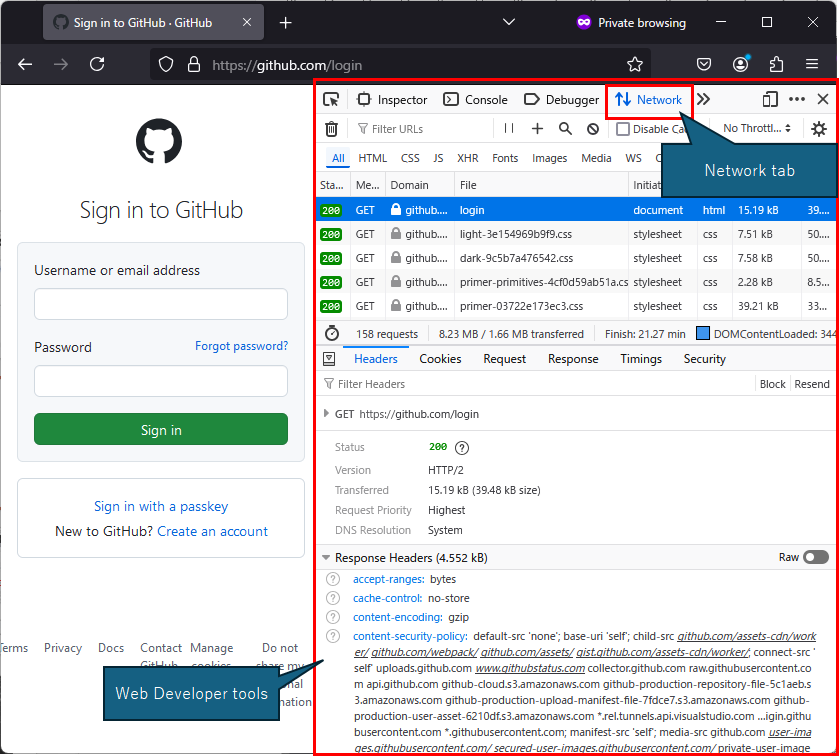This screenshot has height=756, width=839.
Task: Filter requests by CSS
Action: (410, 158)
